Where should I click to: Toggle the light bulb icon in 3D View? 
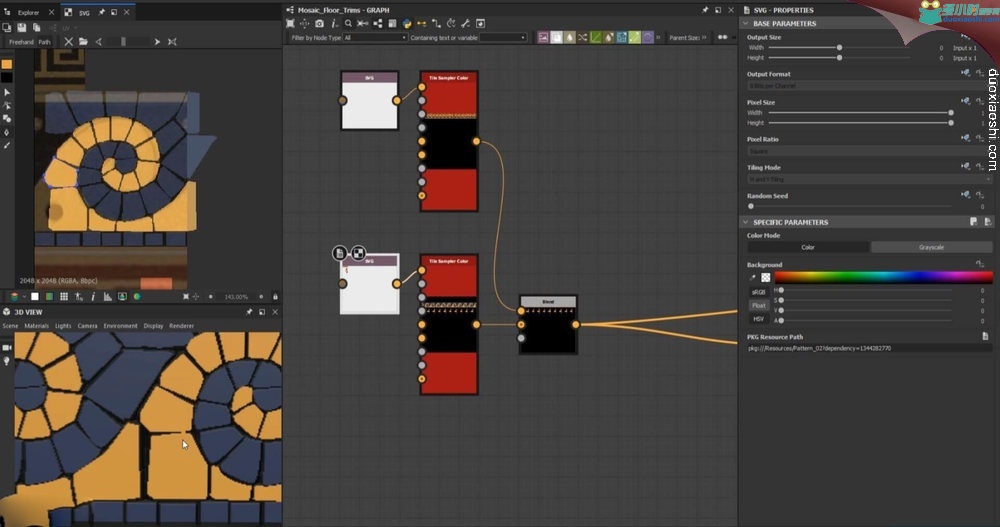(x=7, y=361)
